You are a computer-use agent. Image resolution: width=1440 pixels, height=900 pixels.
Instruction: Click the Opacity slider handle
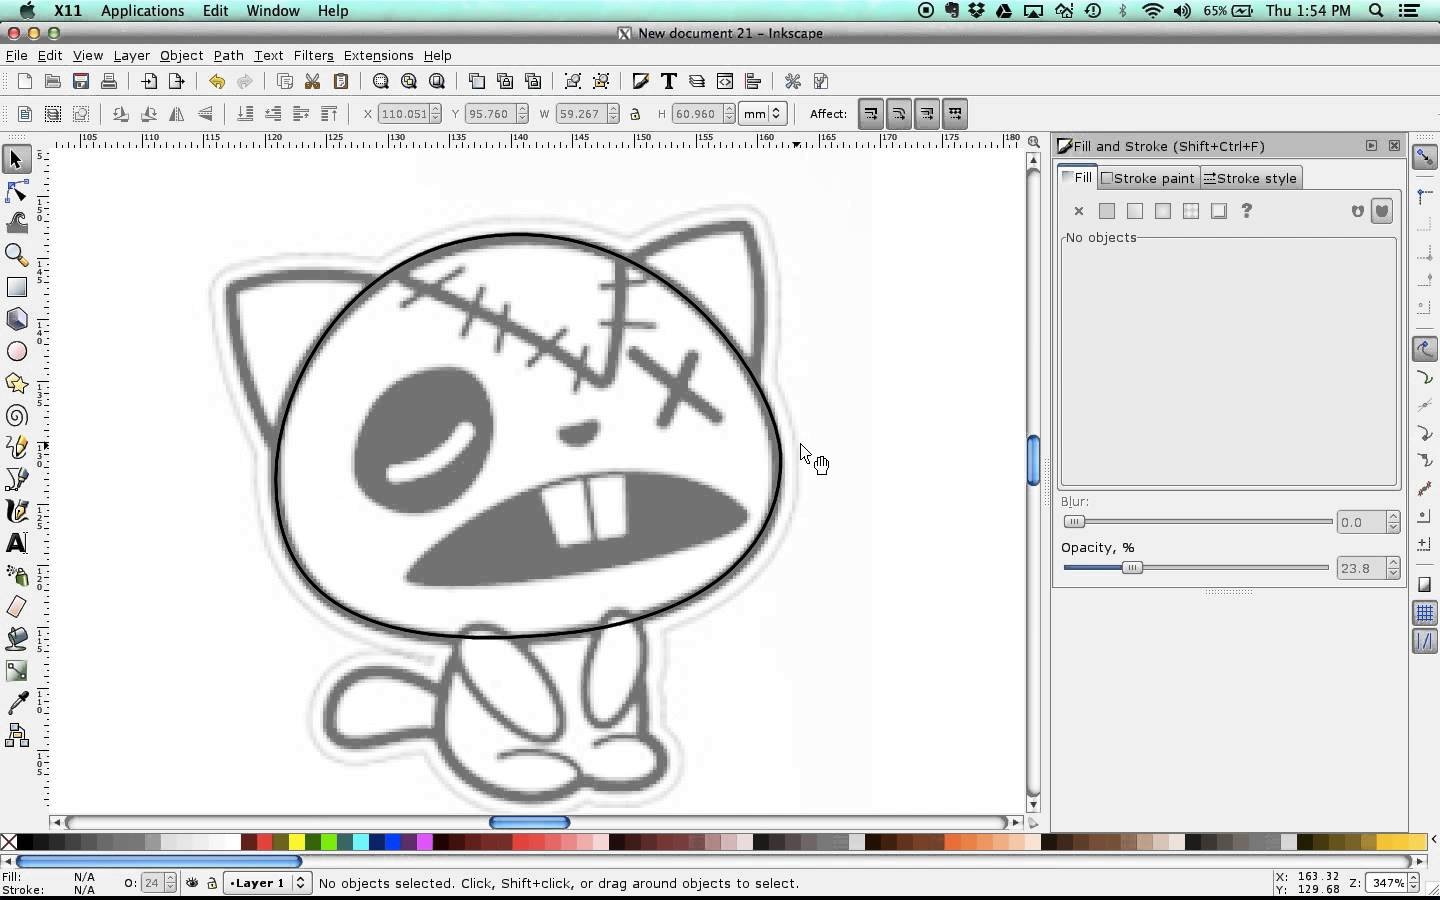pos(1132,568)
